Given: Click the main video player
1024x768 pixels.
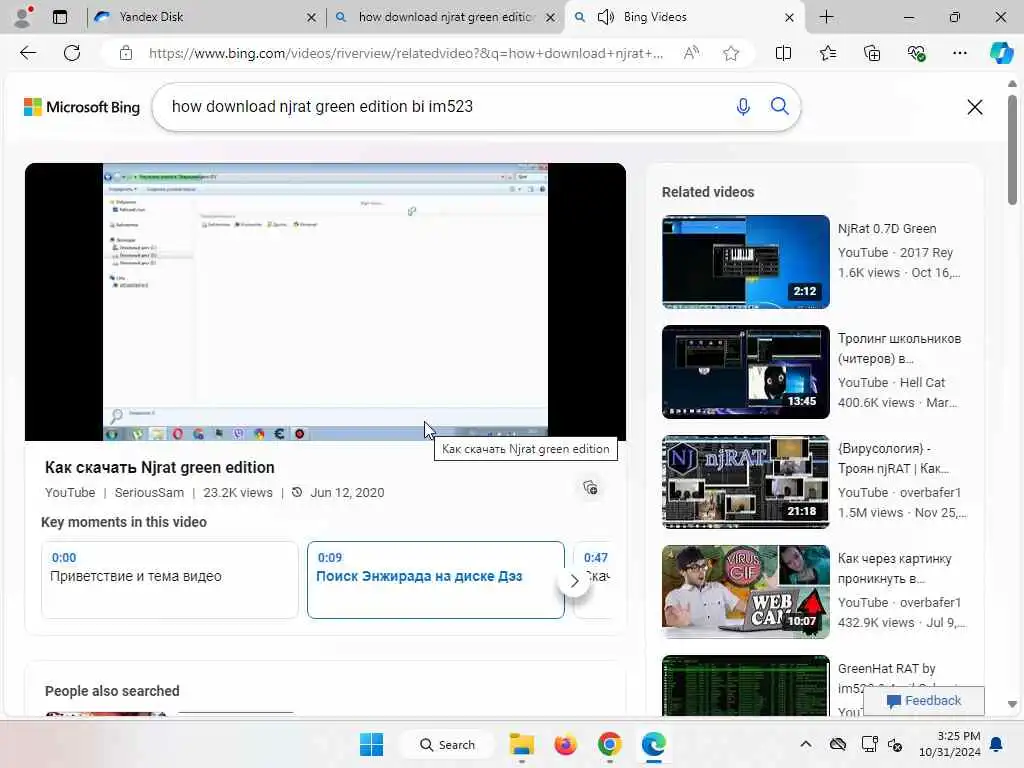Looking at the screenshot, I should click(325, 302).
